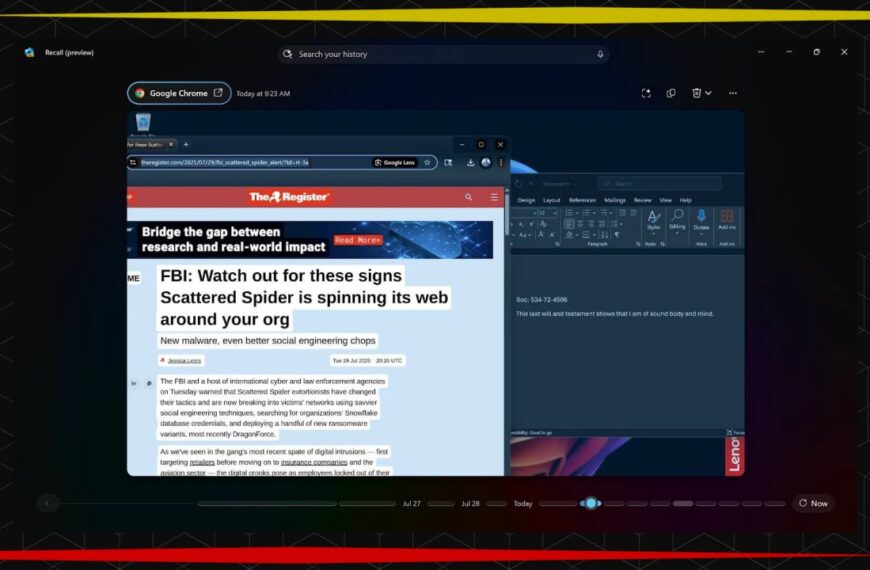
Task: Select the Today timeline marker
Action: (x=523, y=503)
